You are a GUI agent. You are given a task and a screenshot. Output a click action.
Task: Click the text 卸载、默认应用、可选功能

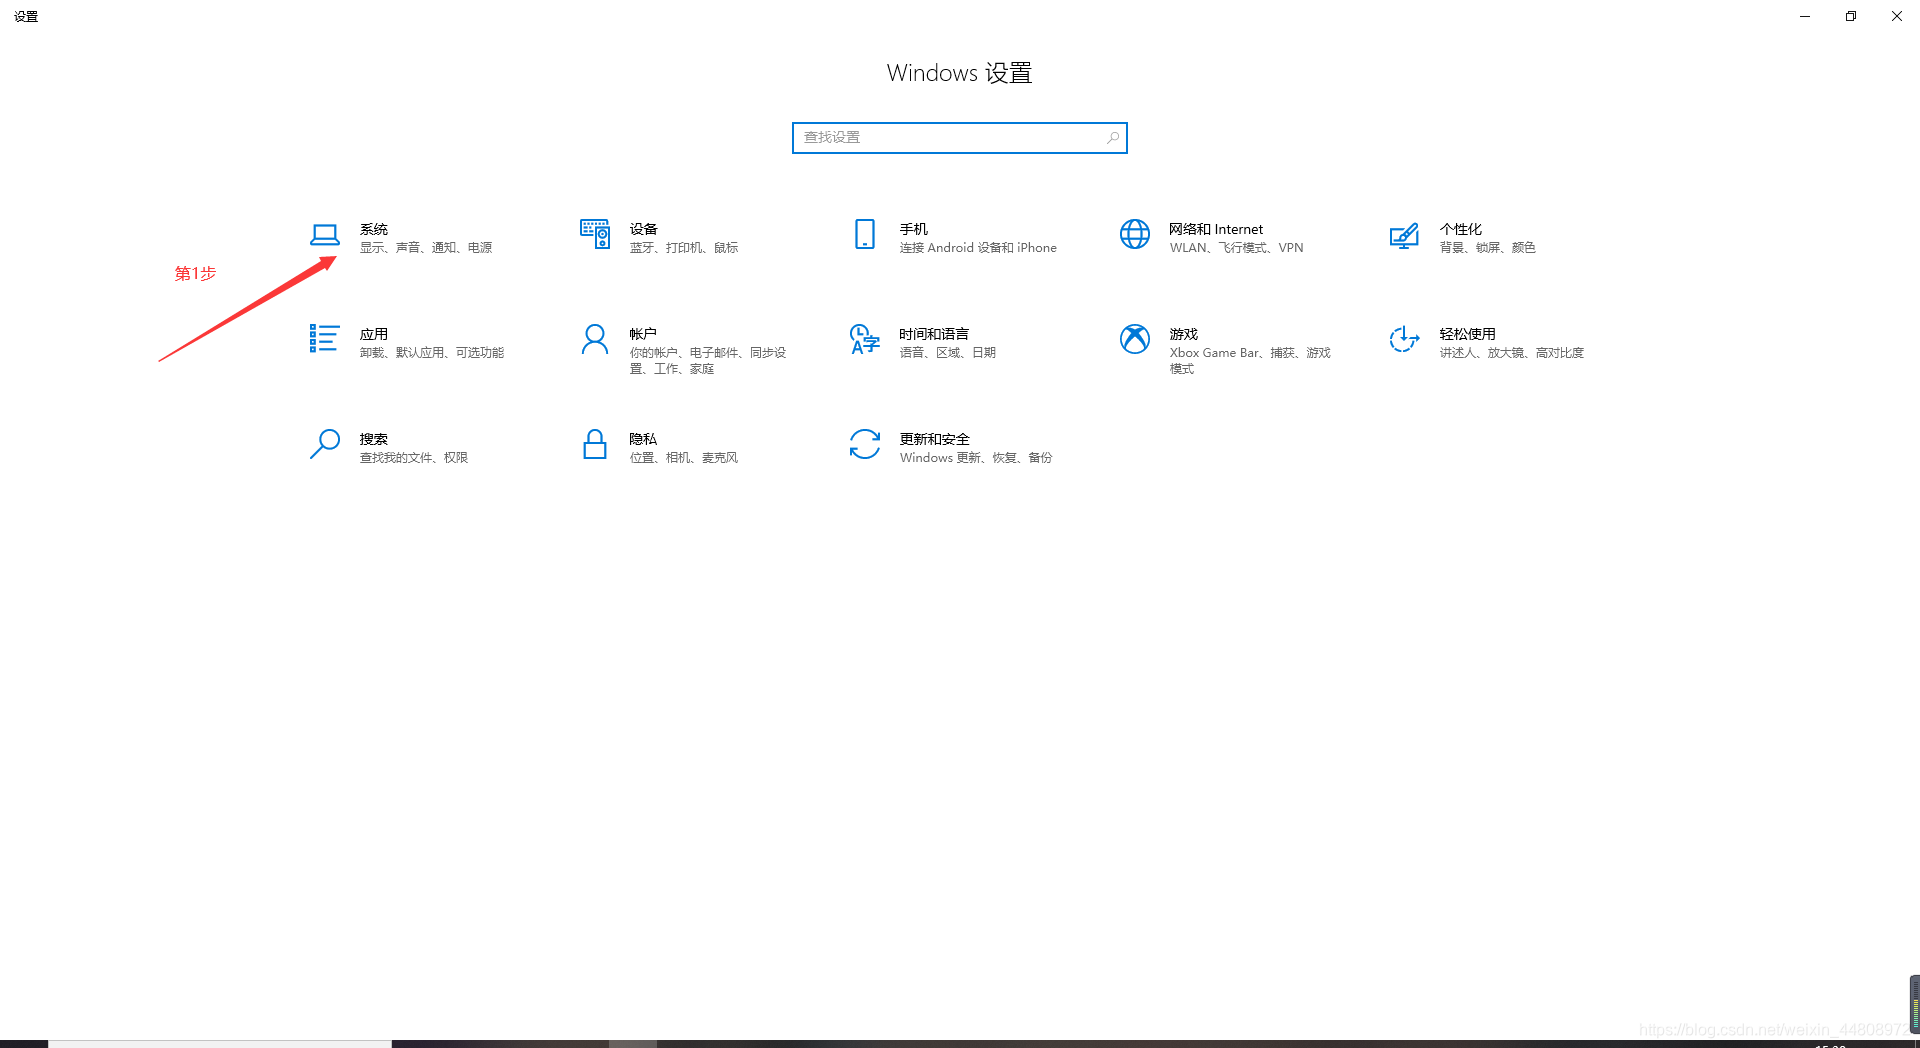(432, 353)
